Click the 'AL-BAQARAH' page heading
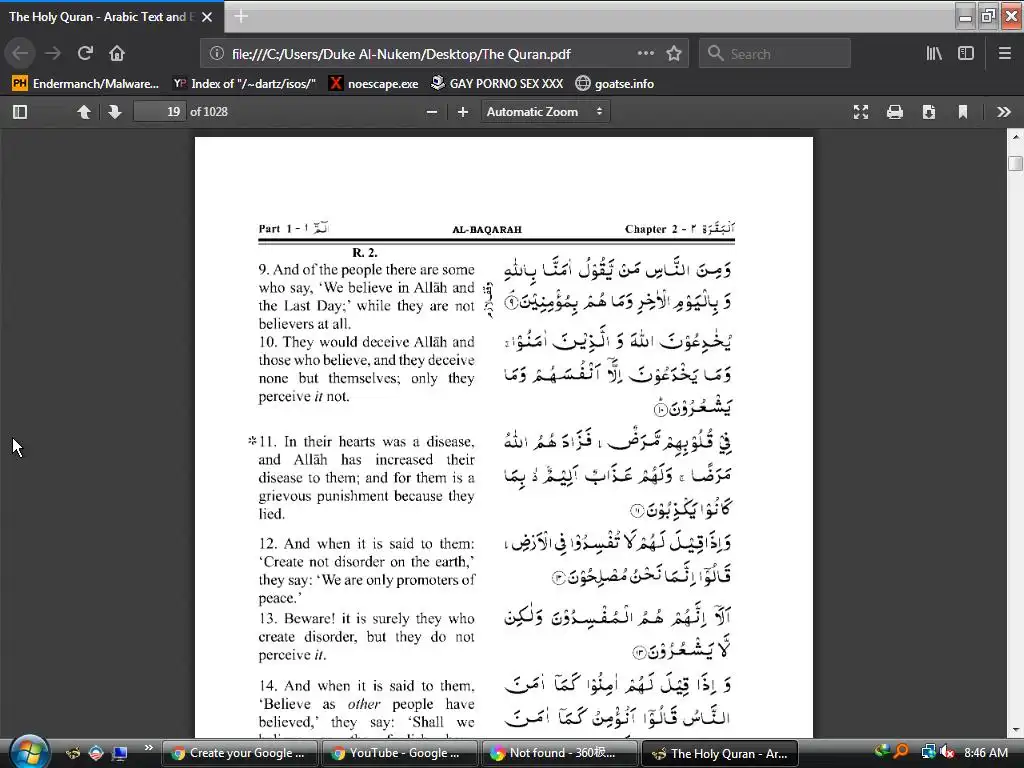The height and width of the screenshot is (768, 1024). tap(487, 230)
